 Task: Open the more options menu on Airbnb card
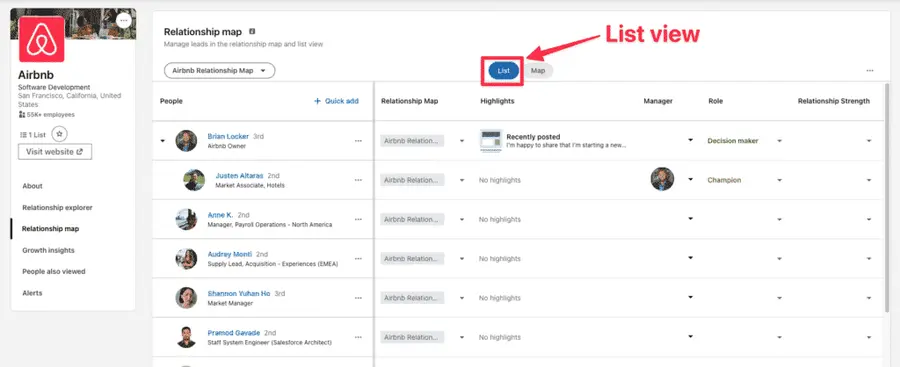pos(123,21)
